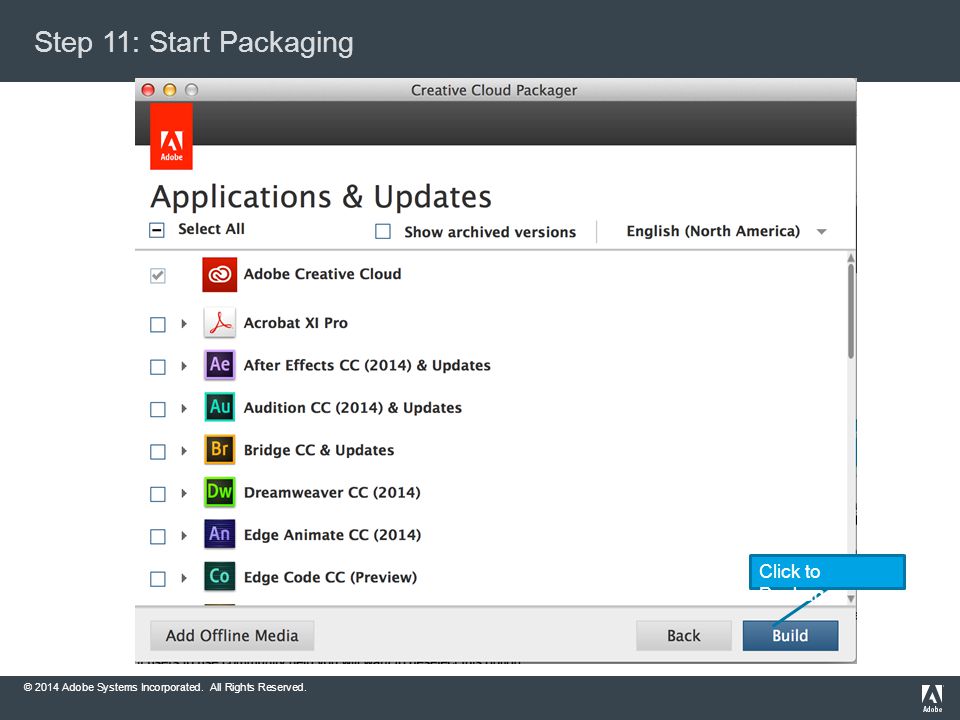Click "After Effects CC (2014) & Updates" label

pyautogui.click(x=367, y=365)
